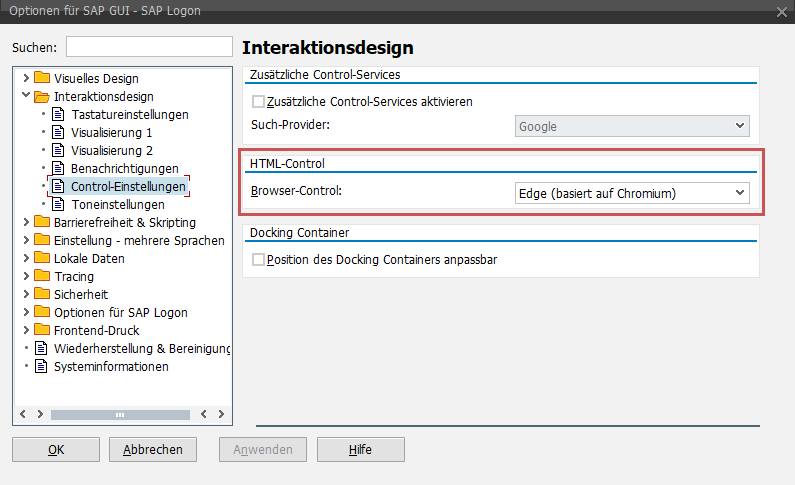Screen dimensions: 795x485
Task: Click into the Suchen search field
Action: (149, 47)
